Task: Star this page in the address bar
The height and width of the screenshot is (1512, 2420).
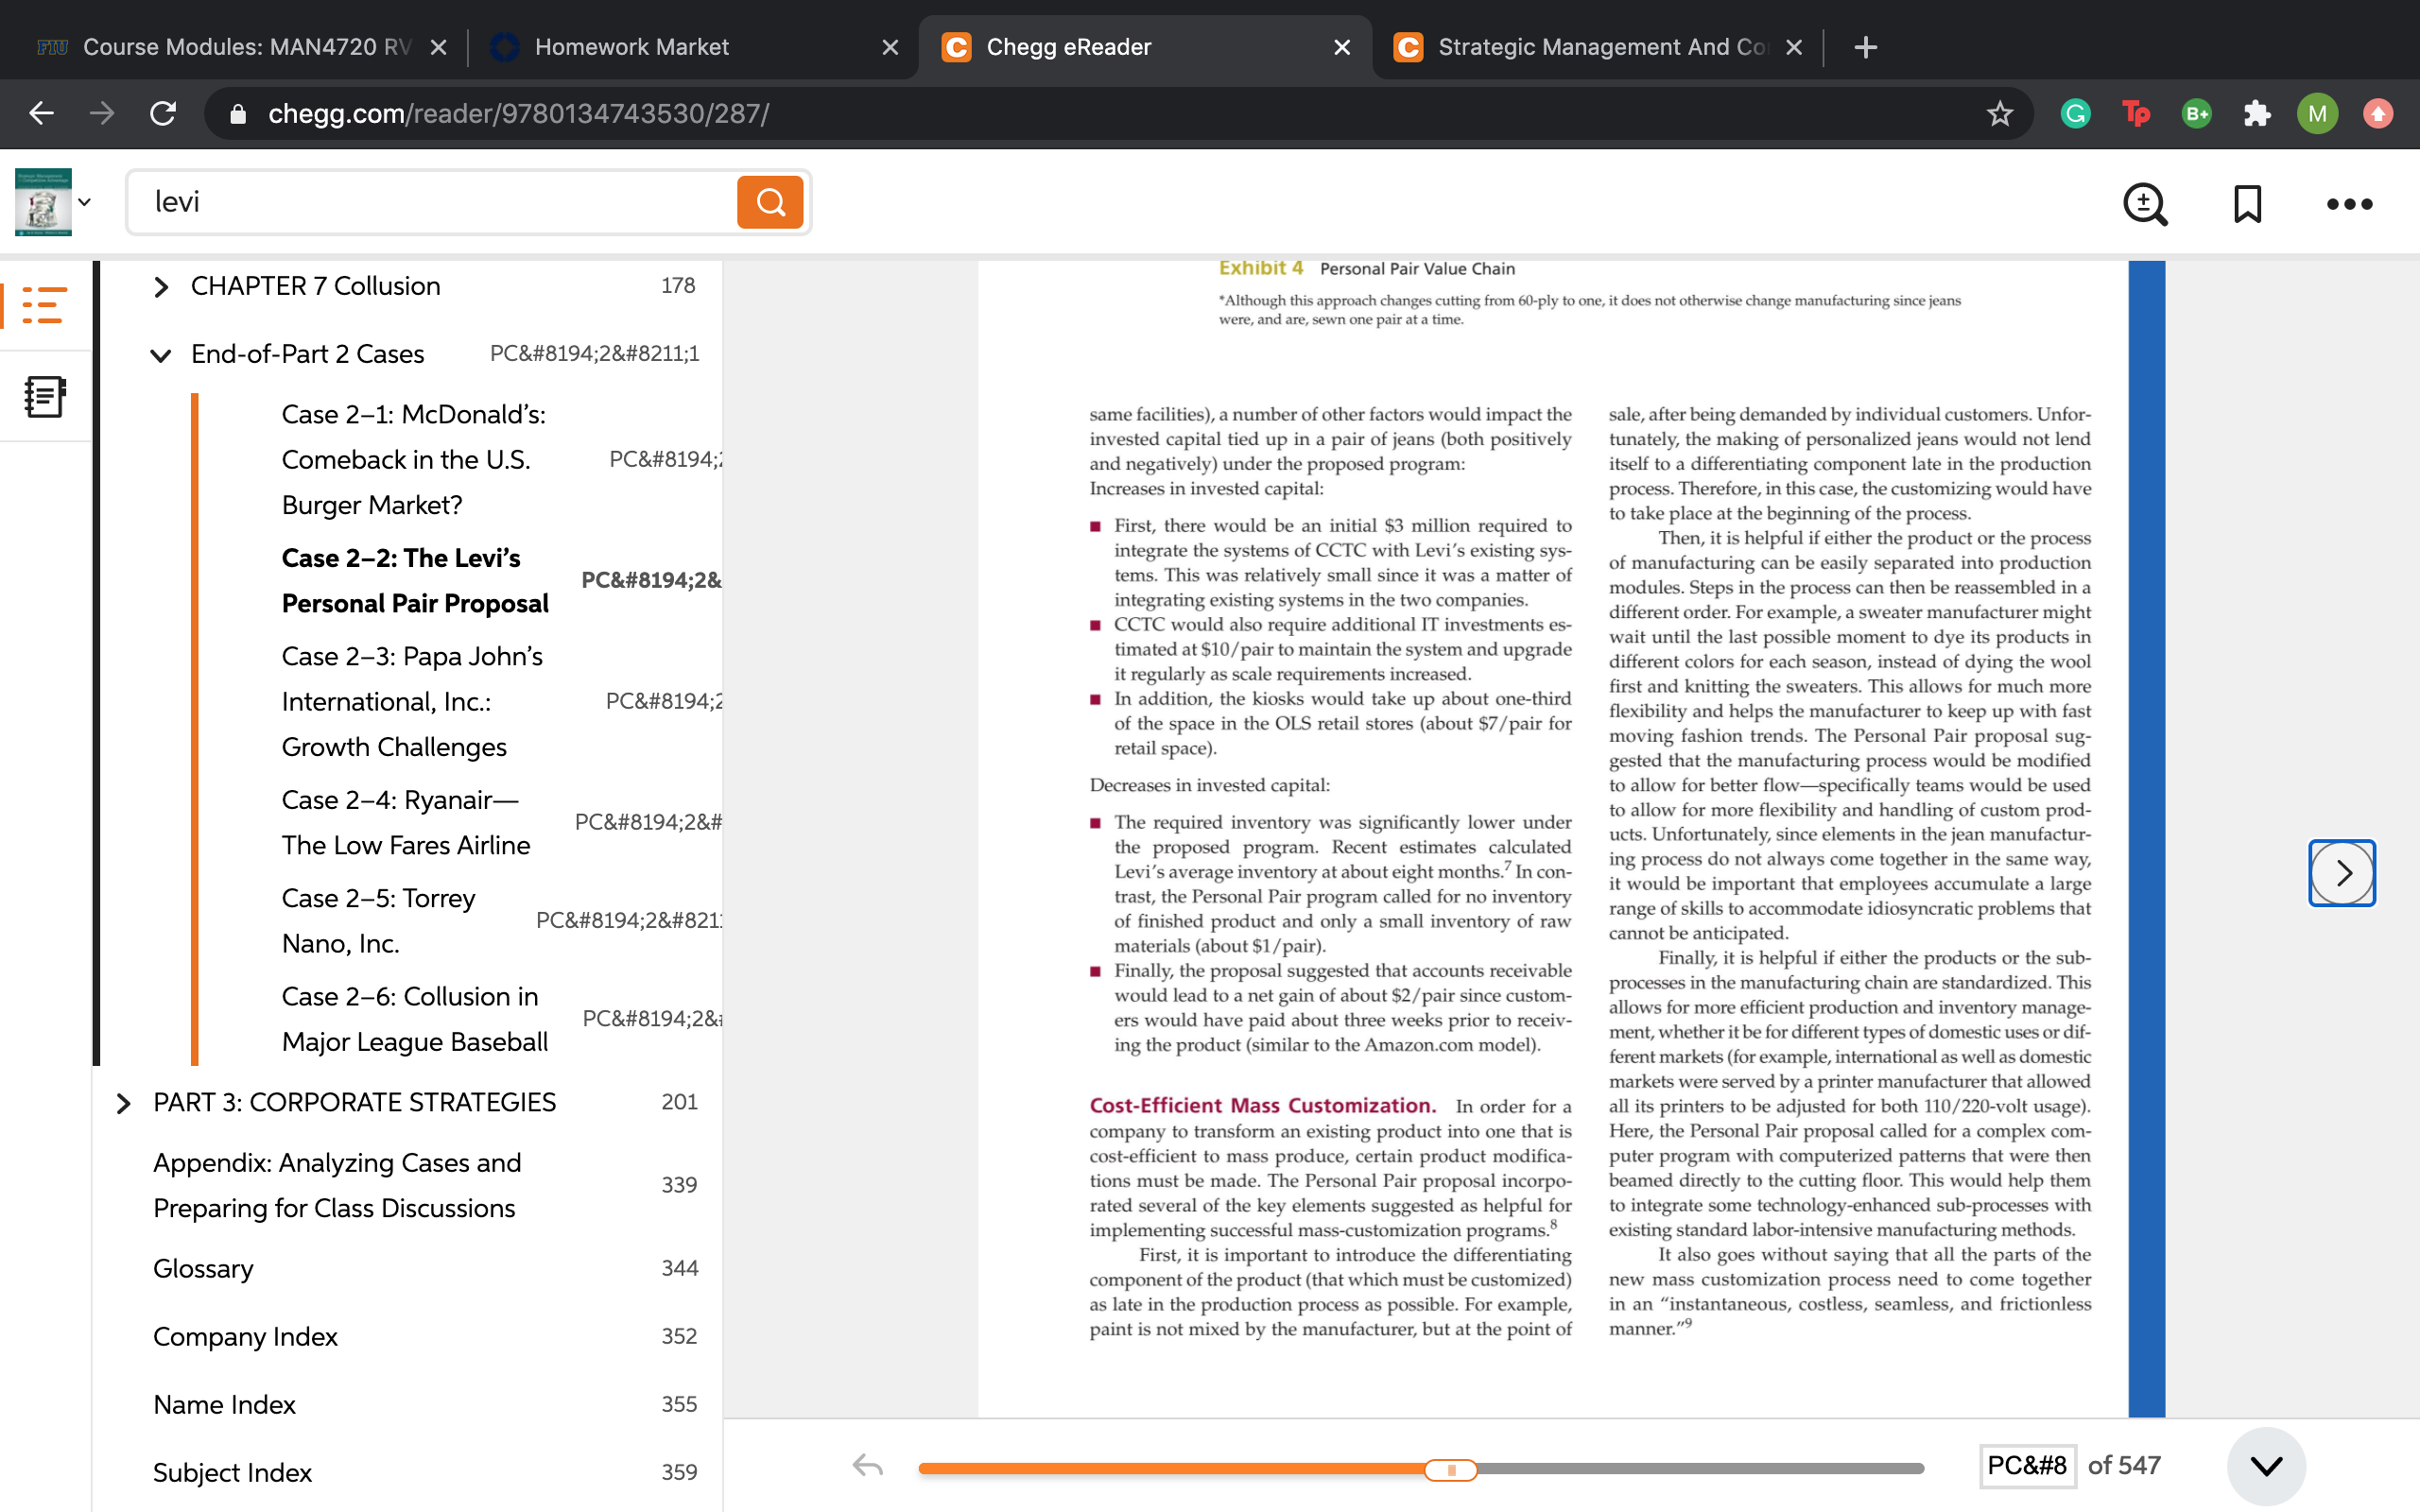Action: pyautogui.click(x=2000, y=113)
